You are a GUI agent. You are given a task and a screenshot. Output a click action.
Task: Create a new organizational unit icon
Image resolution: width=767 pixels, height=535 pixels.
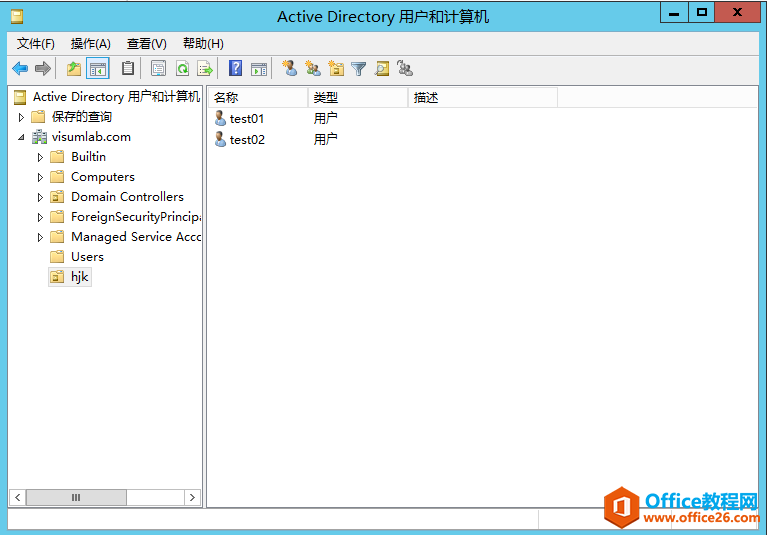336,68
